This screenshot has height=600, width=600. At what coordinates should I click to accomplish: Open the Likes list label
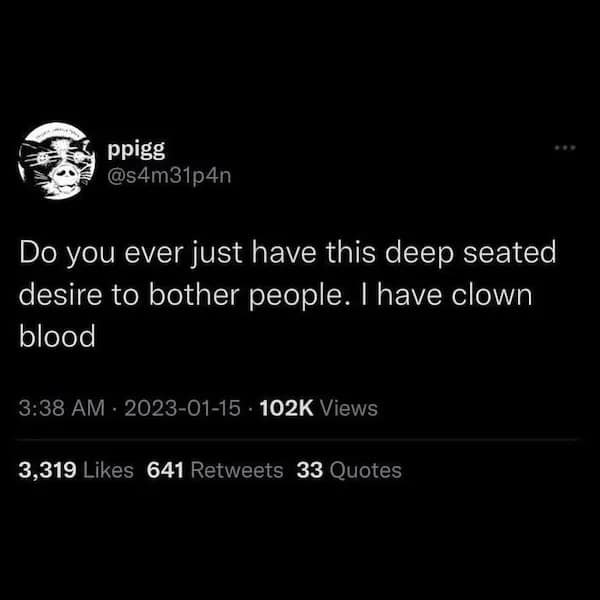pyautogui.click(x=108, y=470)
